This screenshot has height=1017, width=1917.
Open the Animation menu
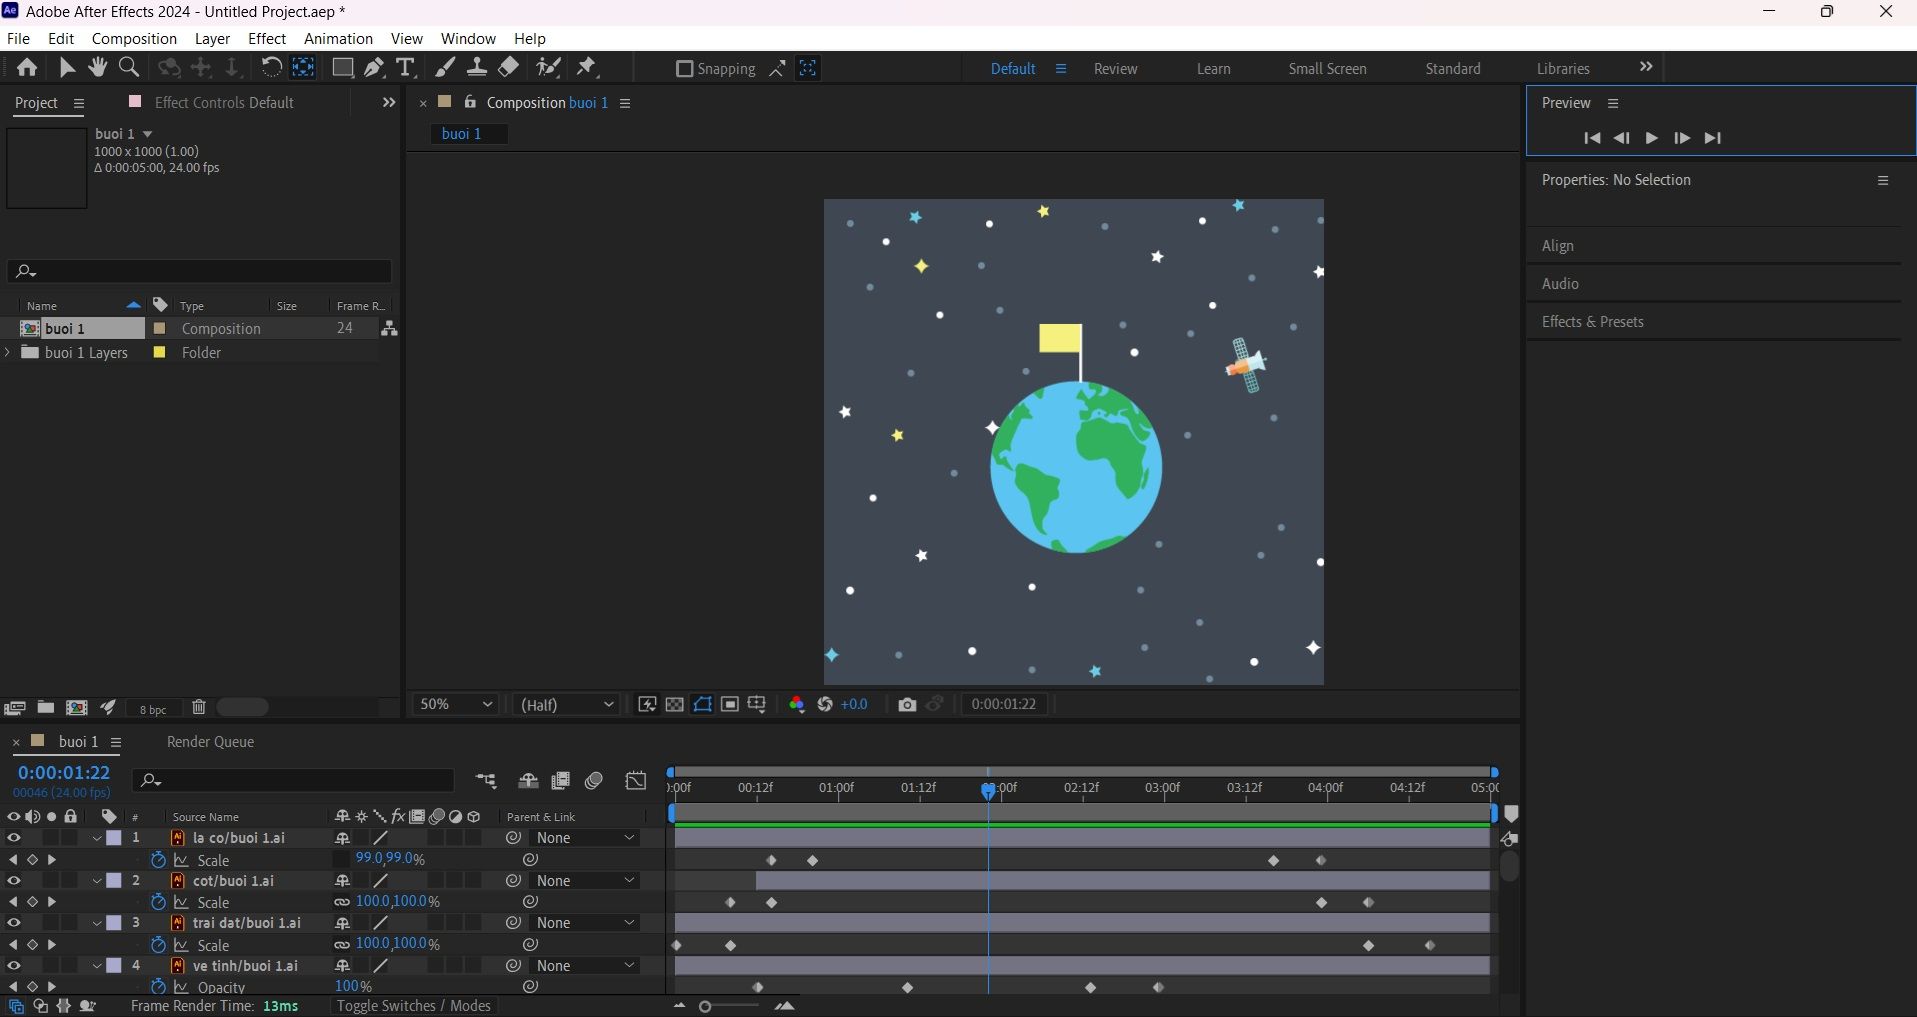pyautogui.click(x=338, y=38)
